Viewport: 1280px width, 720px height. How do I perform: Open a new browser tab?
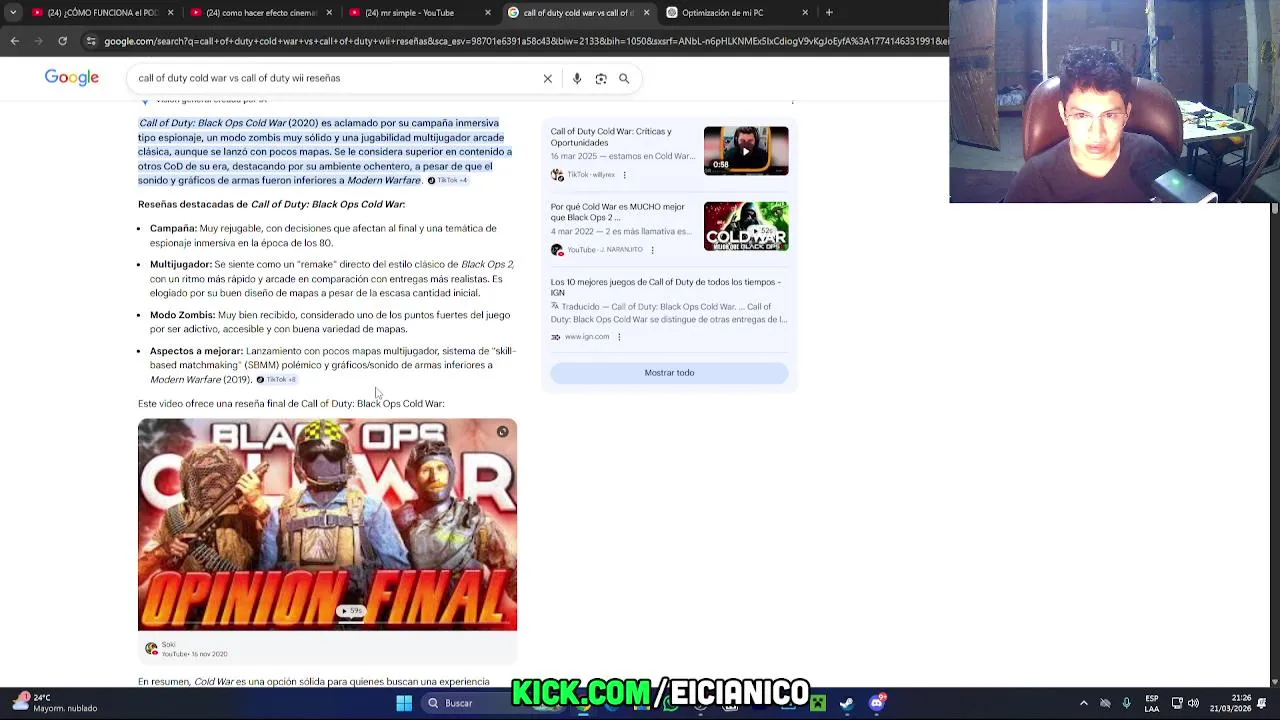[829, 12]
